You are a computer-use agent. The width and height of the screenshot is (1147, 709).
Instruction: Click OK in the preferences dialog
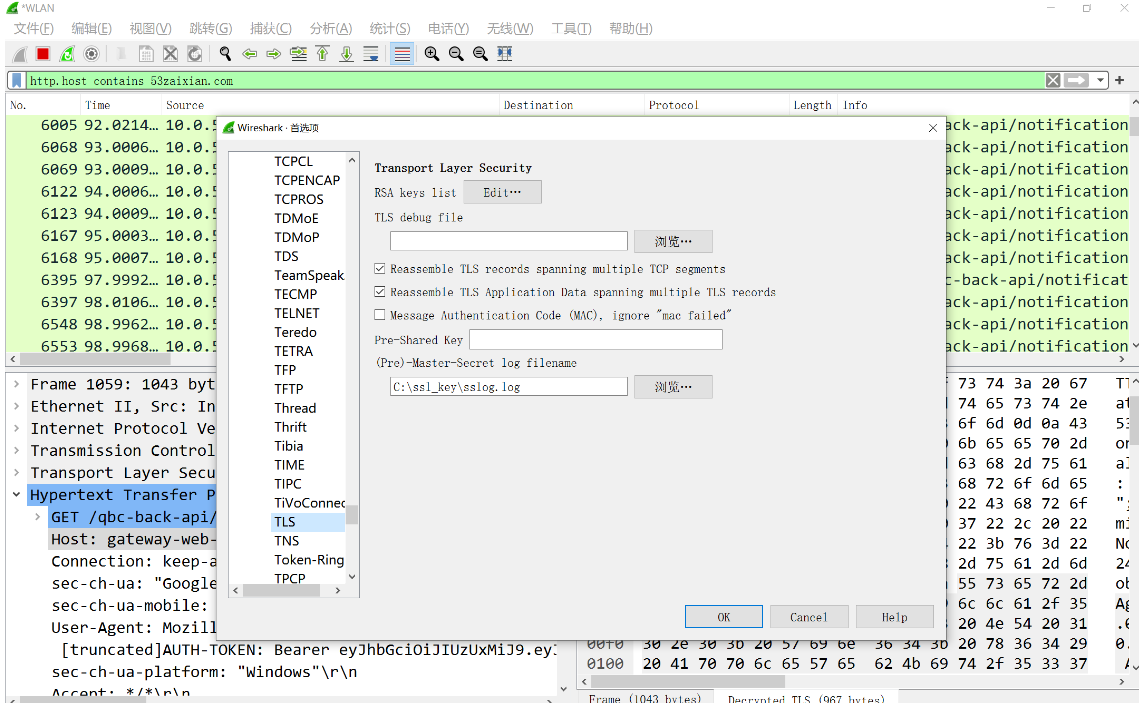[723, 617]
